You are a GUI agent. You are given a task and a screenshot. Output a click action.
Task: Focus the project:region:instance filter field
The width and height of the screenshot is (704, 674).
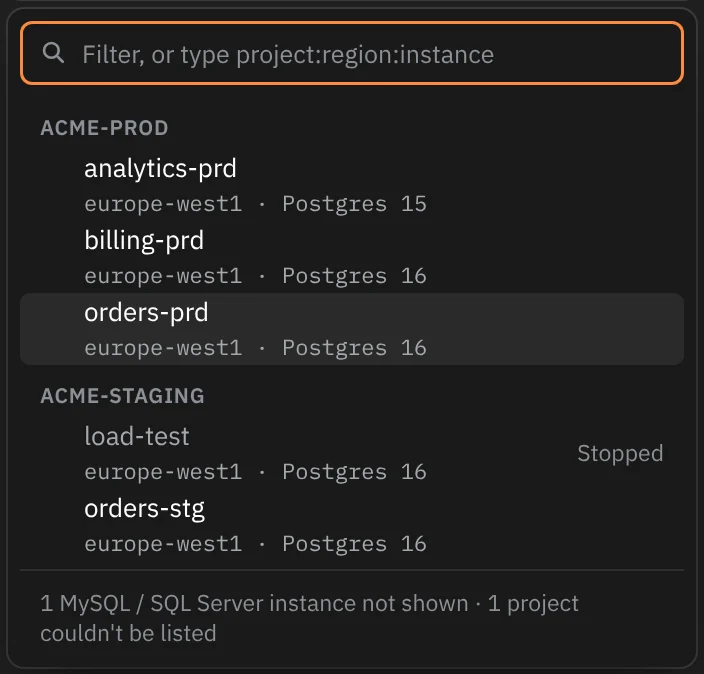tap(352, 53)
